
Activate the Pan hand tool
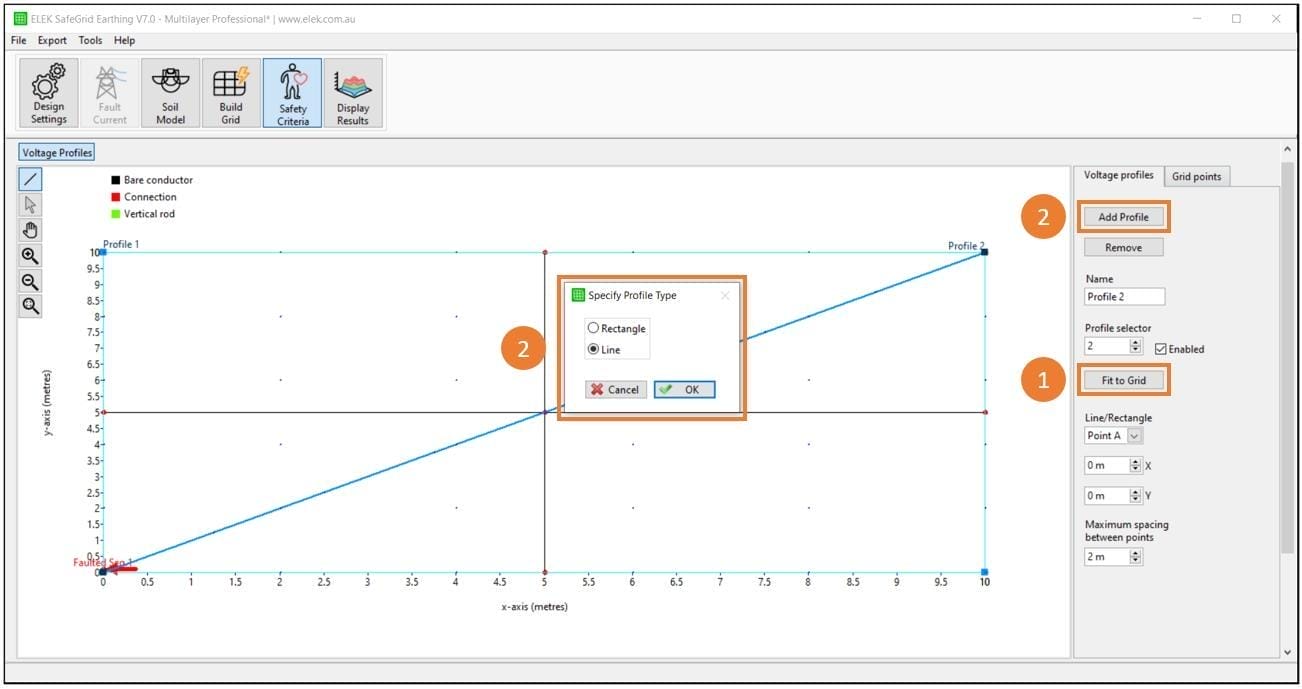point(30,229)
